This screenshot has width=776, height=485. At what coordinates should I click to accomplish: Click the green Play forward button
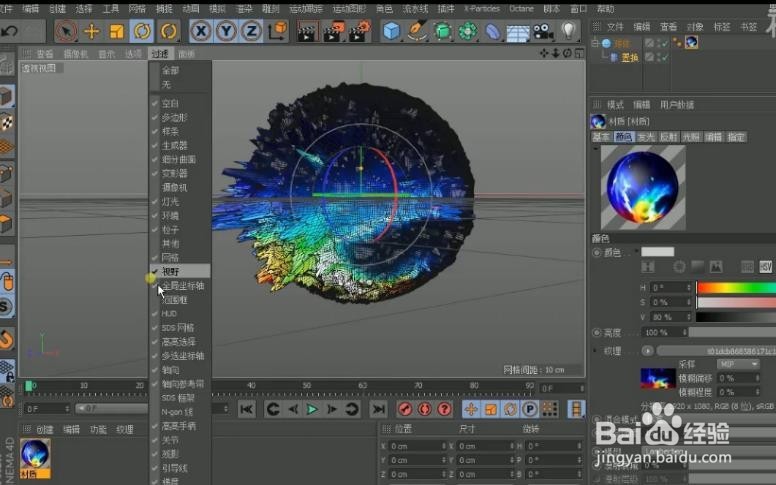tap(312, 409)
